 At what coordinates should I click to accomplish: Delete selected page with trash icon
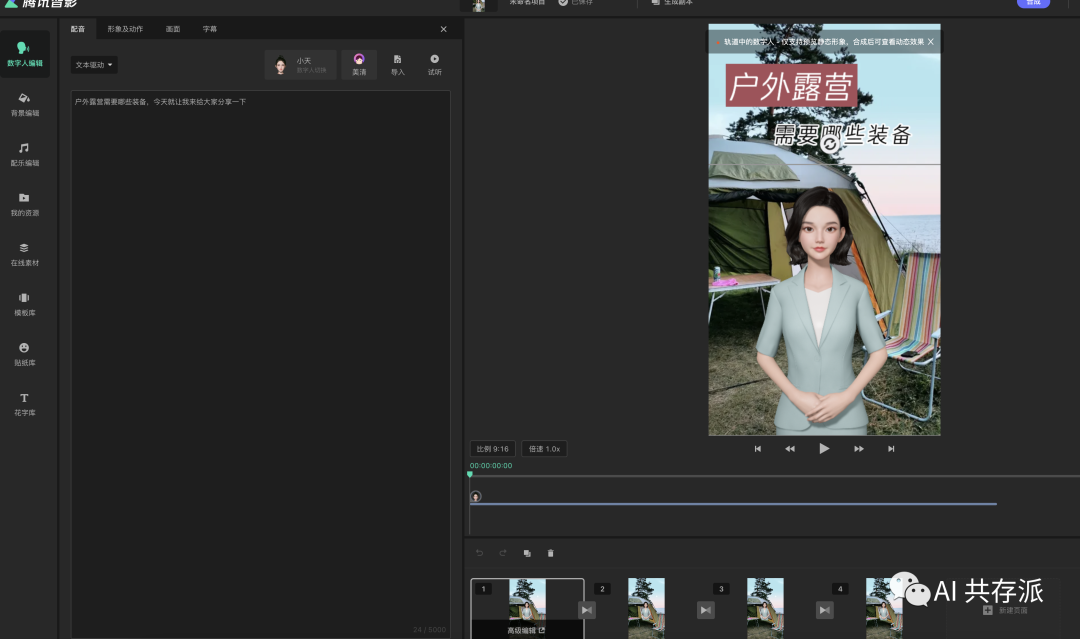point(550,553)
